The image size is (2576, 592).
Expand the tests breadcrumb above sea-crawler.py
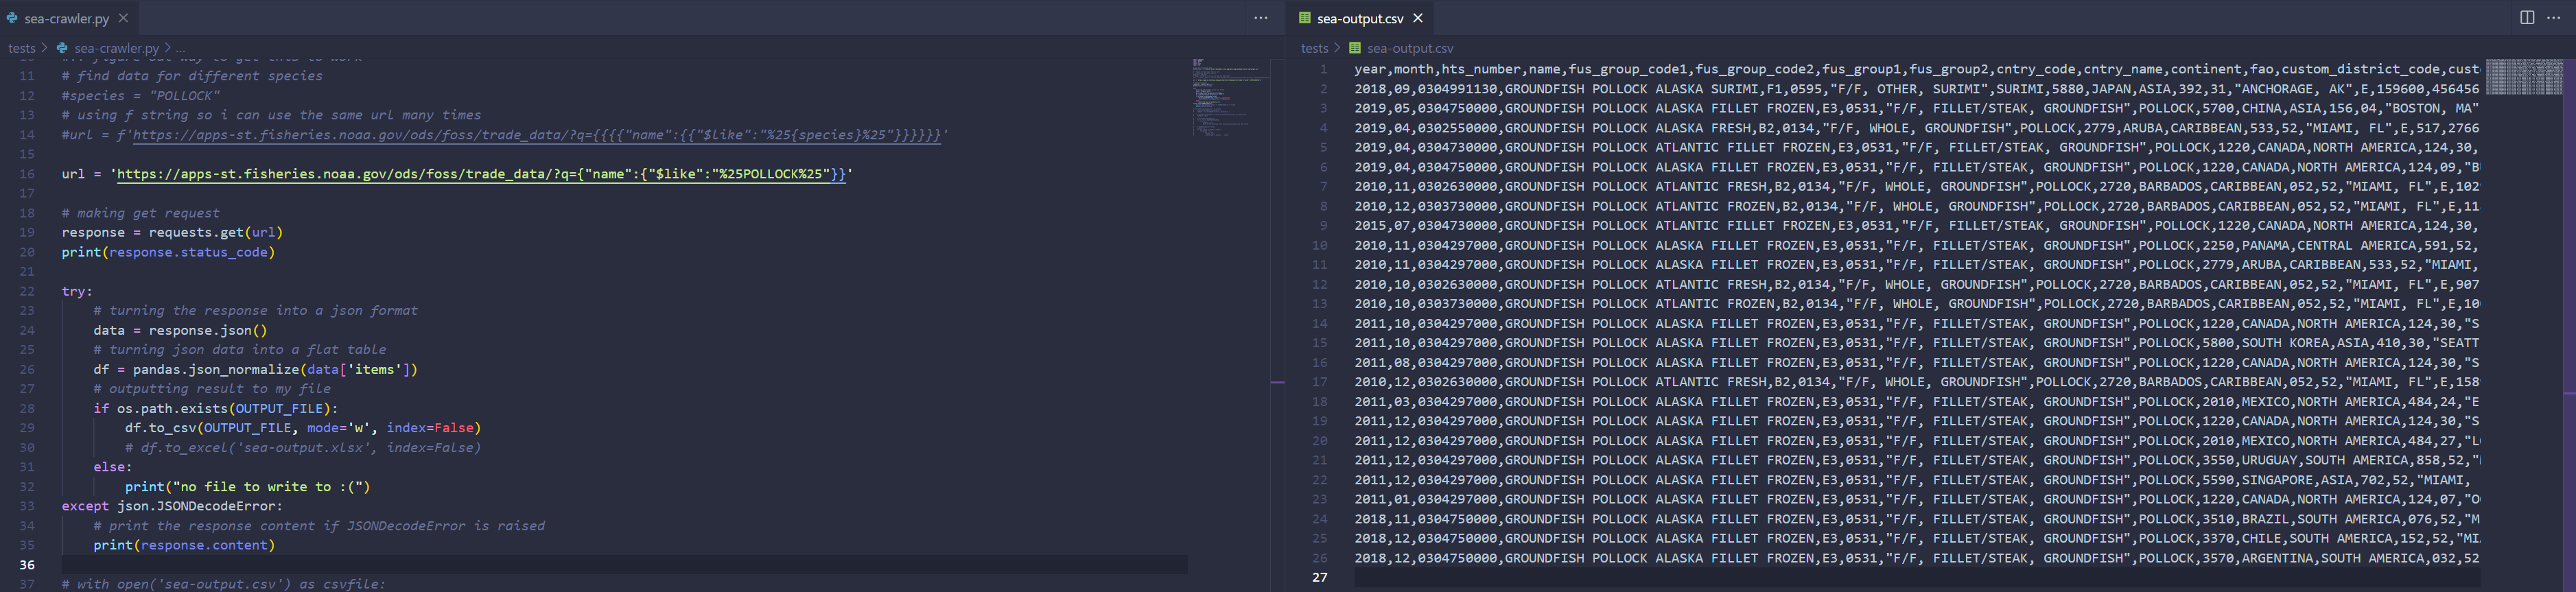click(21, 48)
